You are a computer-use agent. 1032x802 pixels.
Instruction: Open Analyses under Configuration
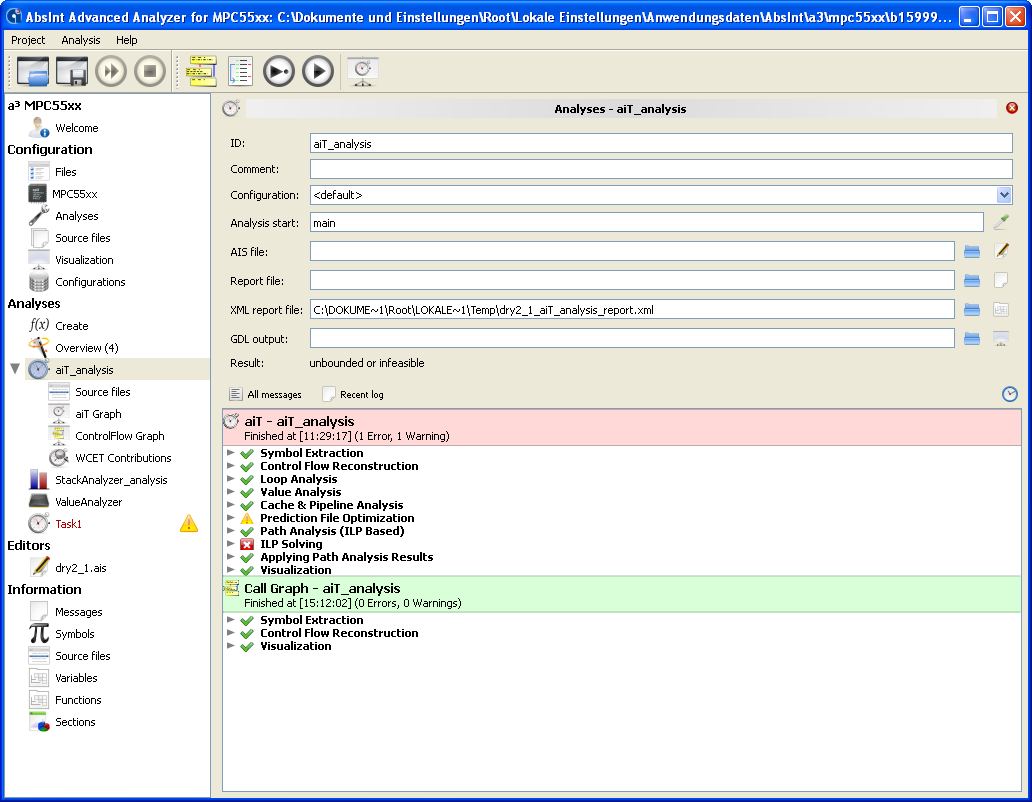coord(76,216)
